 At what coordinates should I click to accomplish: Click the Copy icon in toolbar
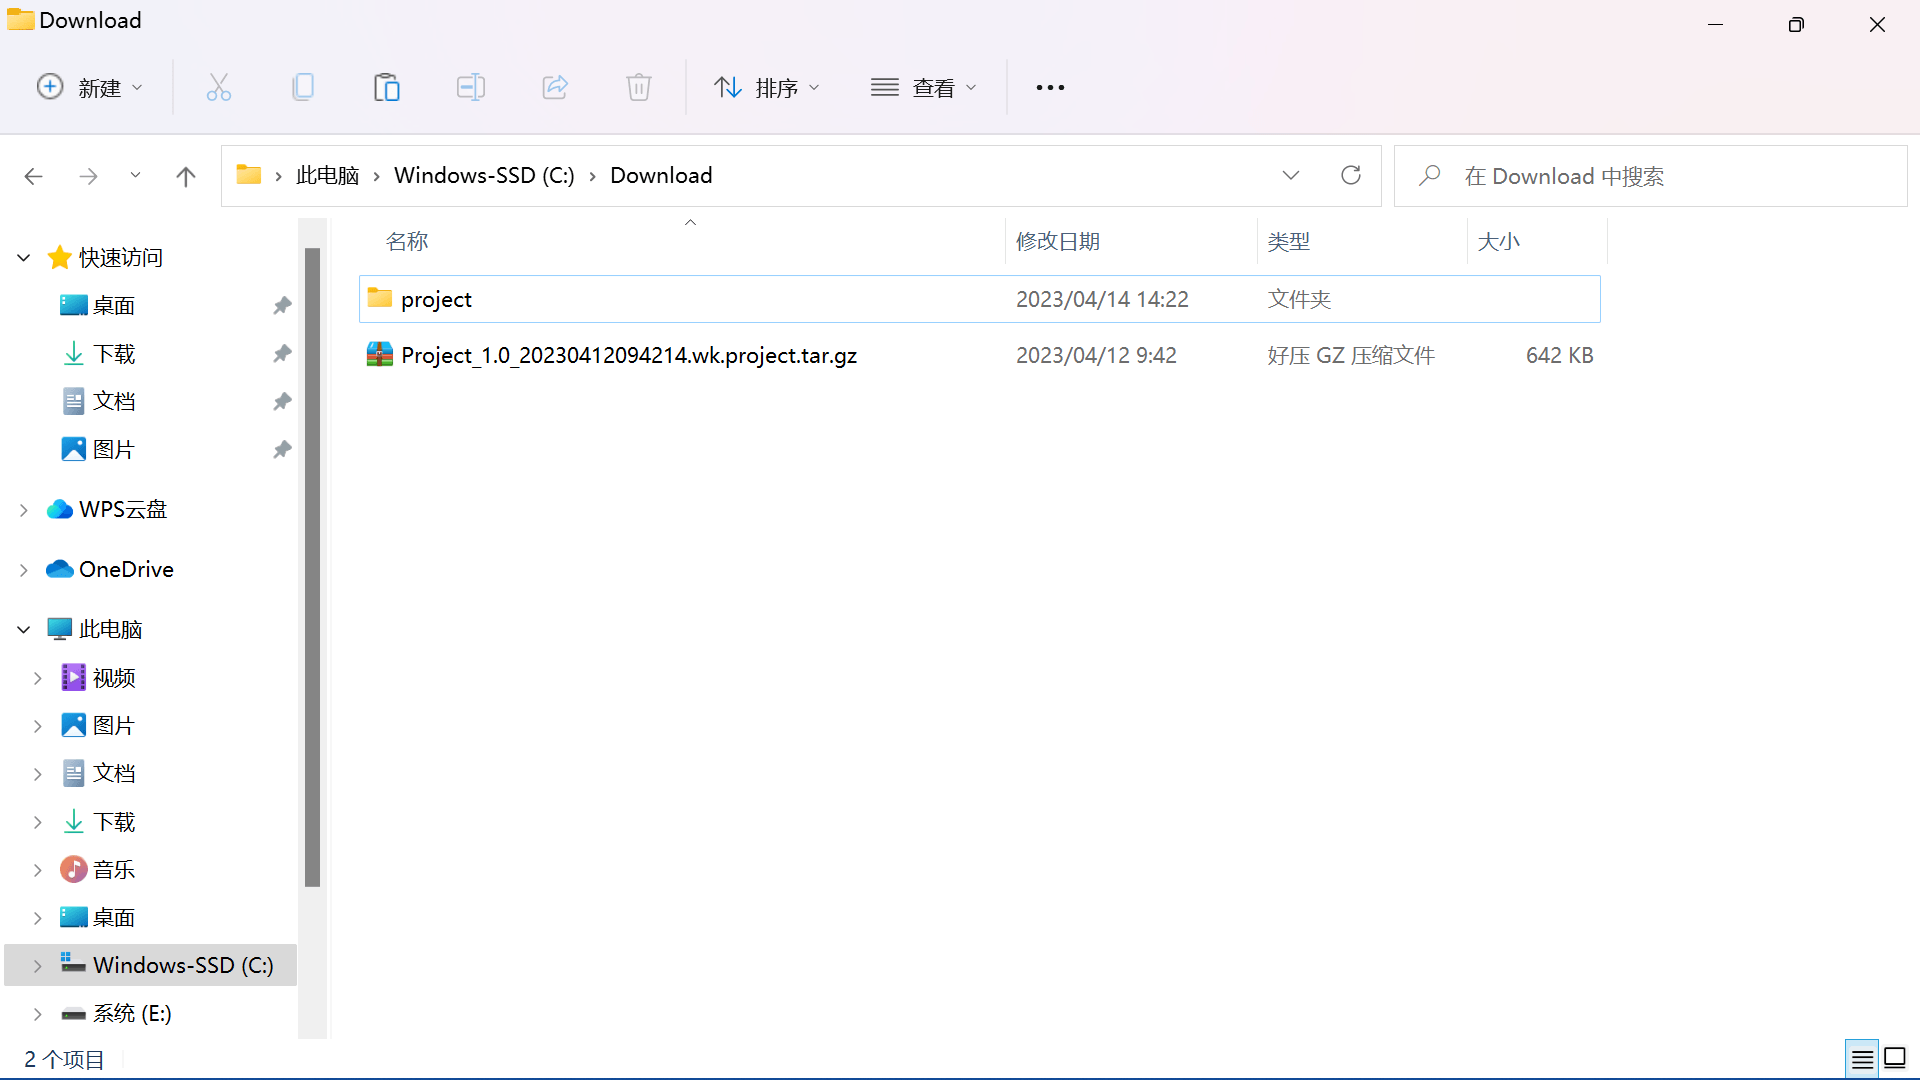tap(303, 88)
